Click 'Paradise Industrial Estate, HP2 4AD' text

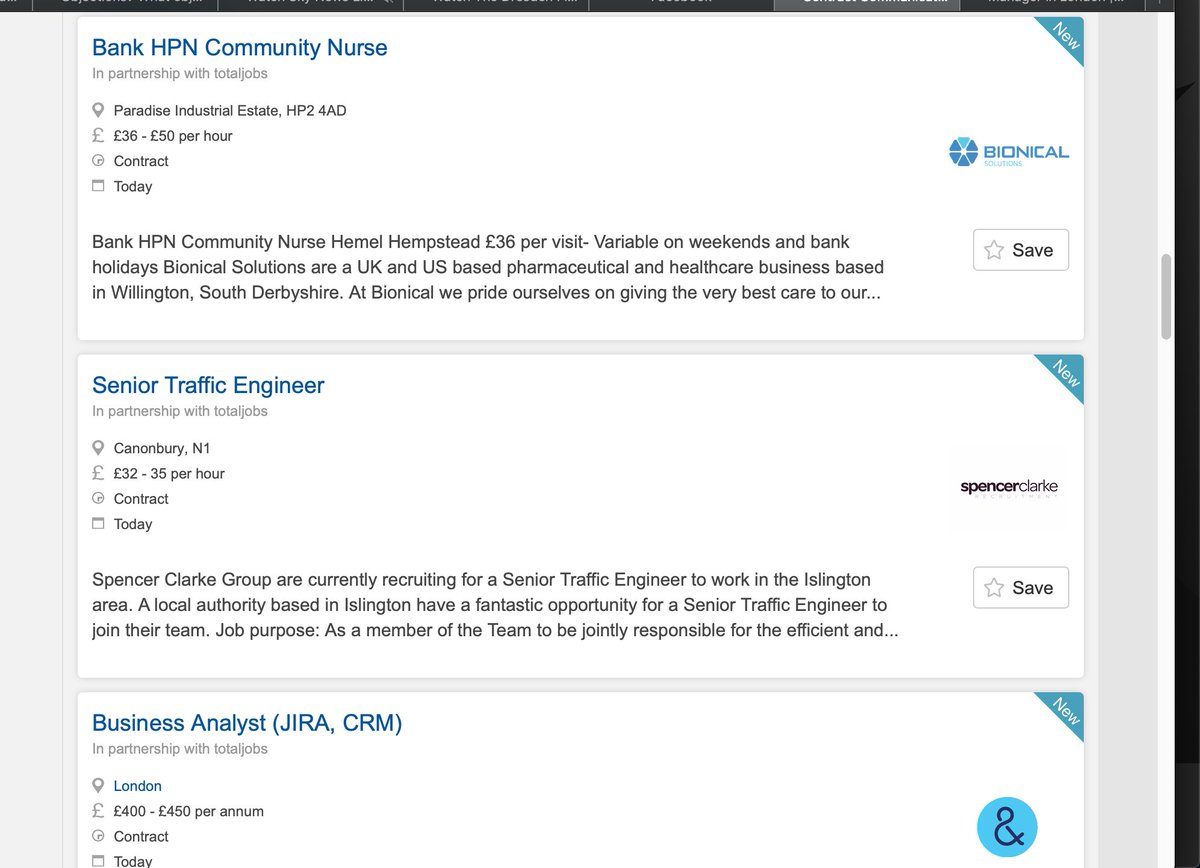coord(230,111)
